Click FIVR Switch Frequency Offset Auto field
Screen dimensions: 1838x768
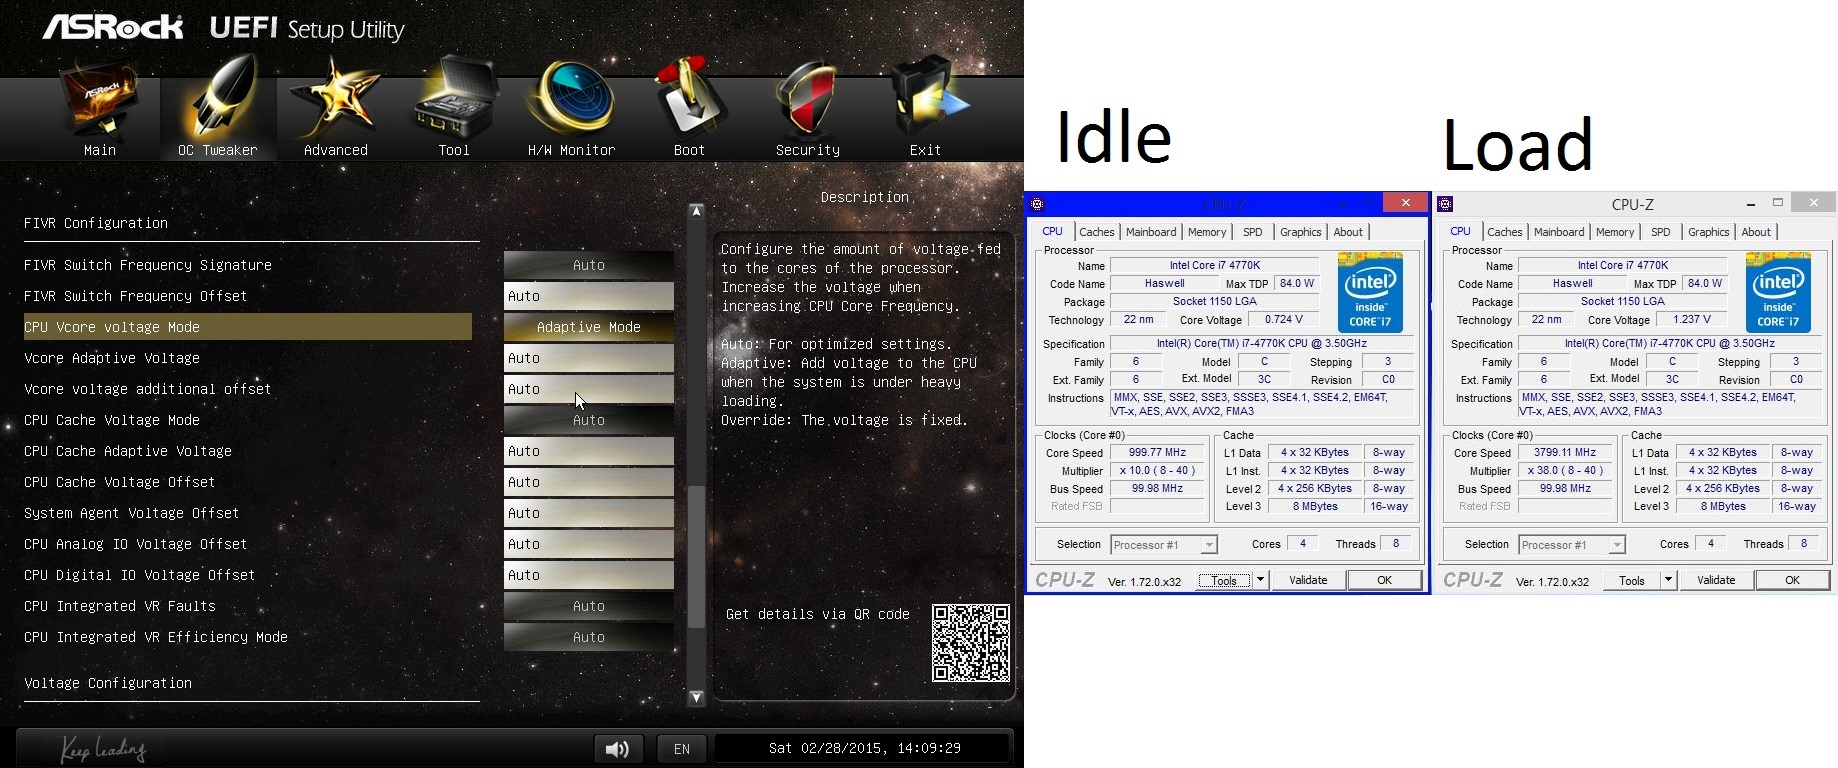[589, 296]
